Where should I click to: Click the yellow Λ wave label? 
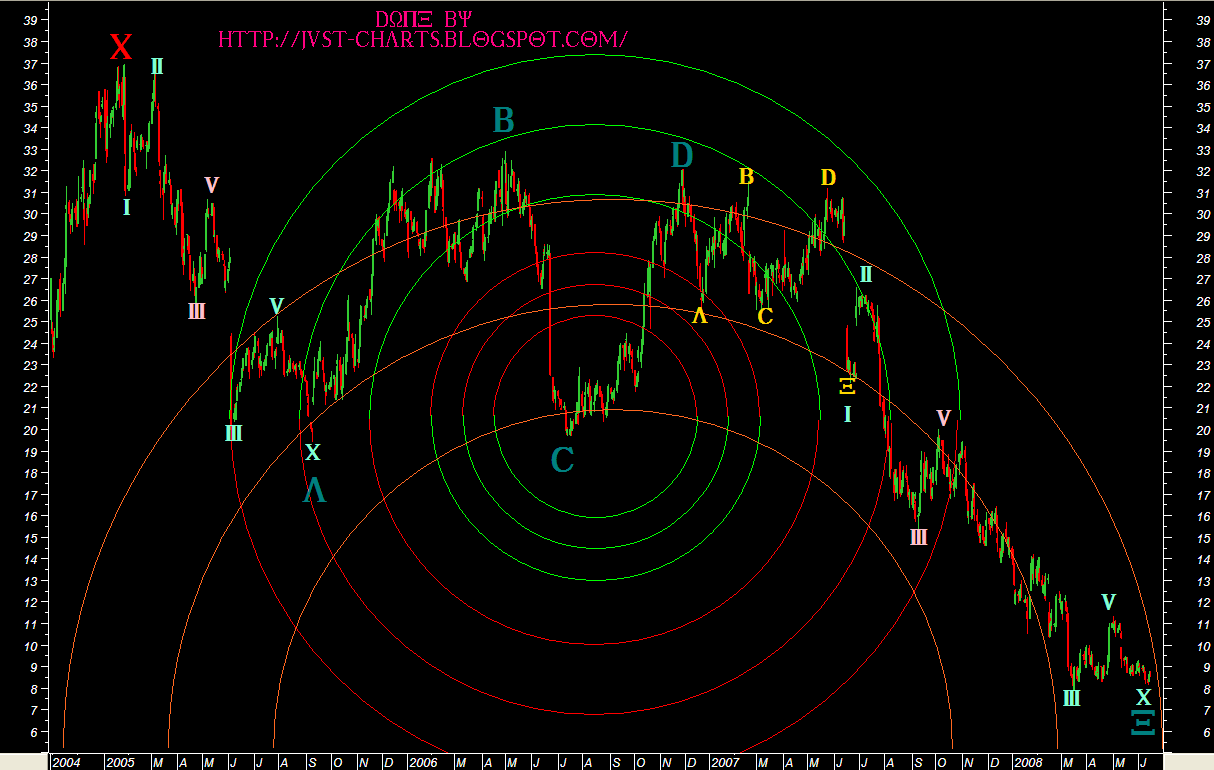[700, 315]
